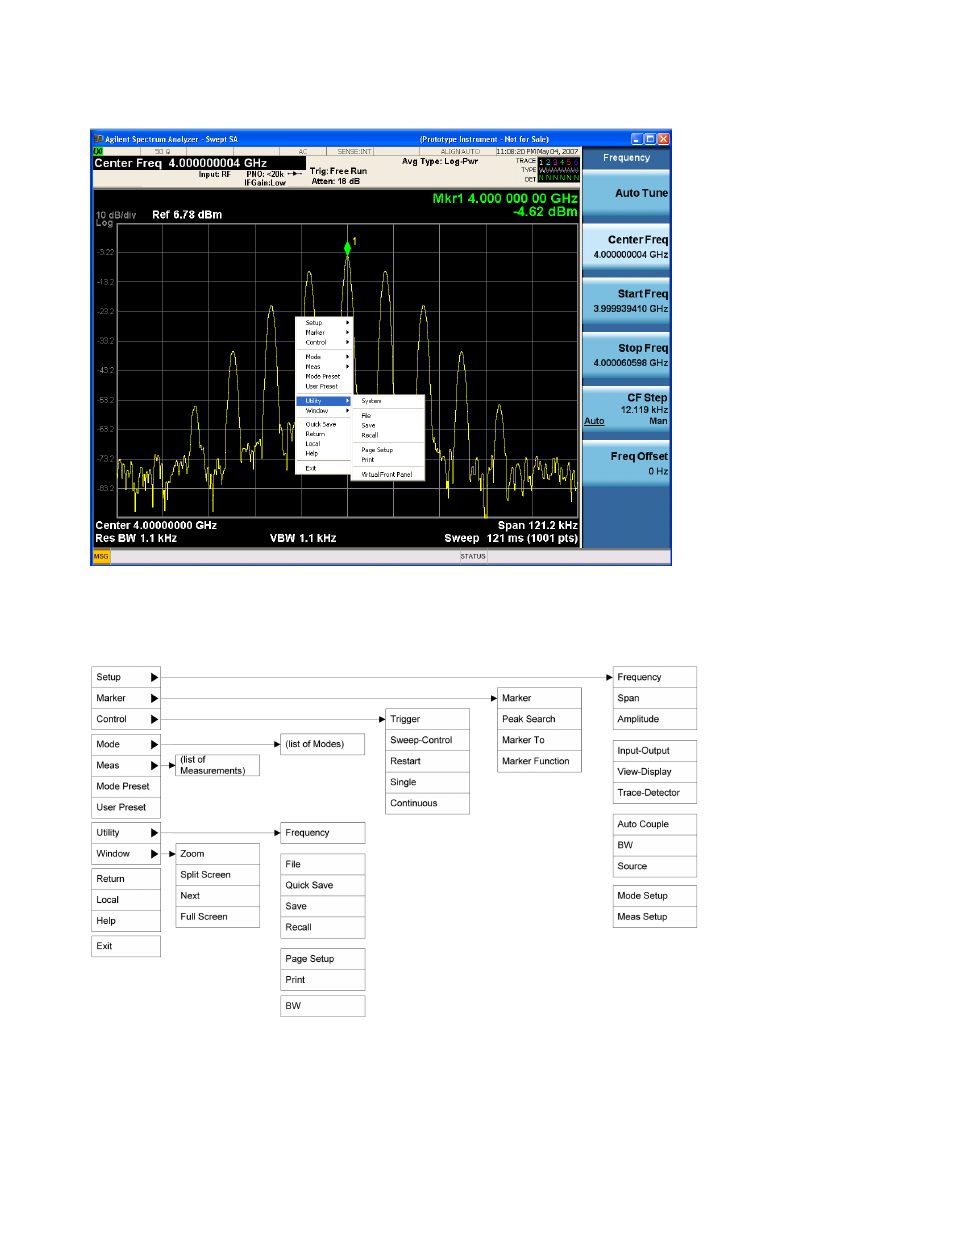Click the Trigger box in the diagram

coord(428,719)
